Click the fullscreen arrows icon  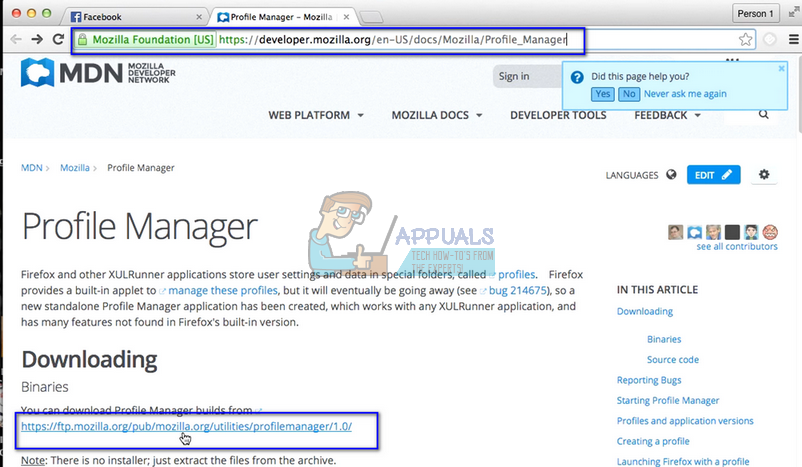pyautogui.click(x=794, y=13)
